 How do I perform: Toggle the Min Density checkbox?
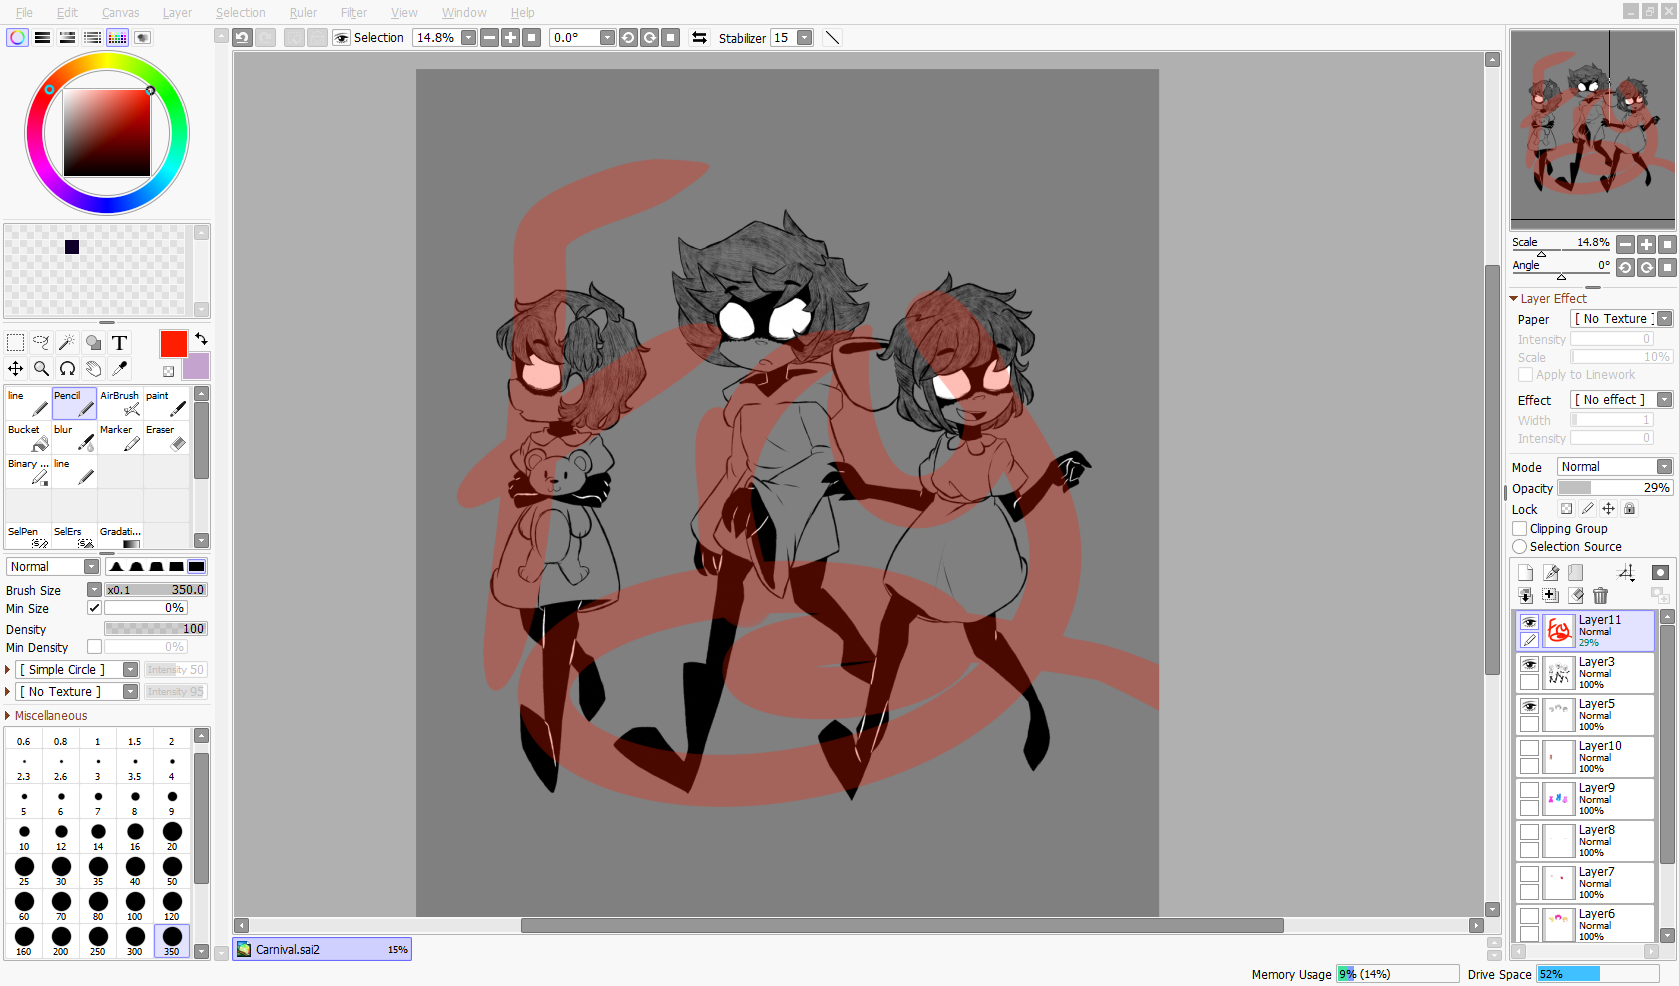pos(94,647)
